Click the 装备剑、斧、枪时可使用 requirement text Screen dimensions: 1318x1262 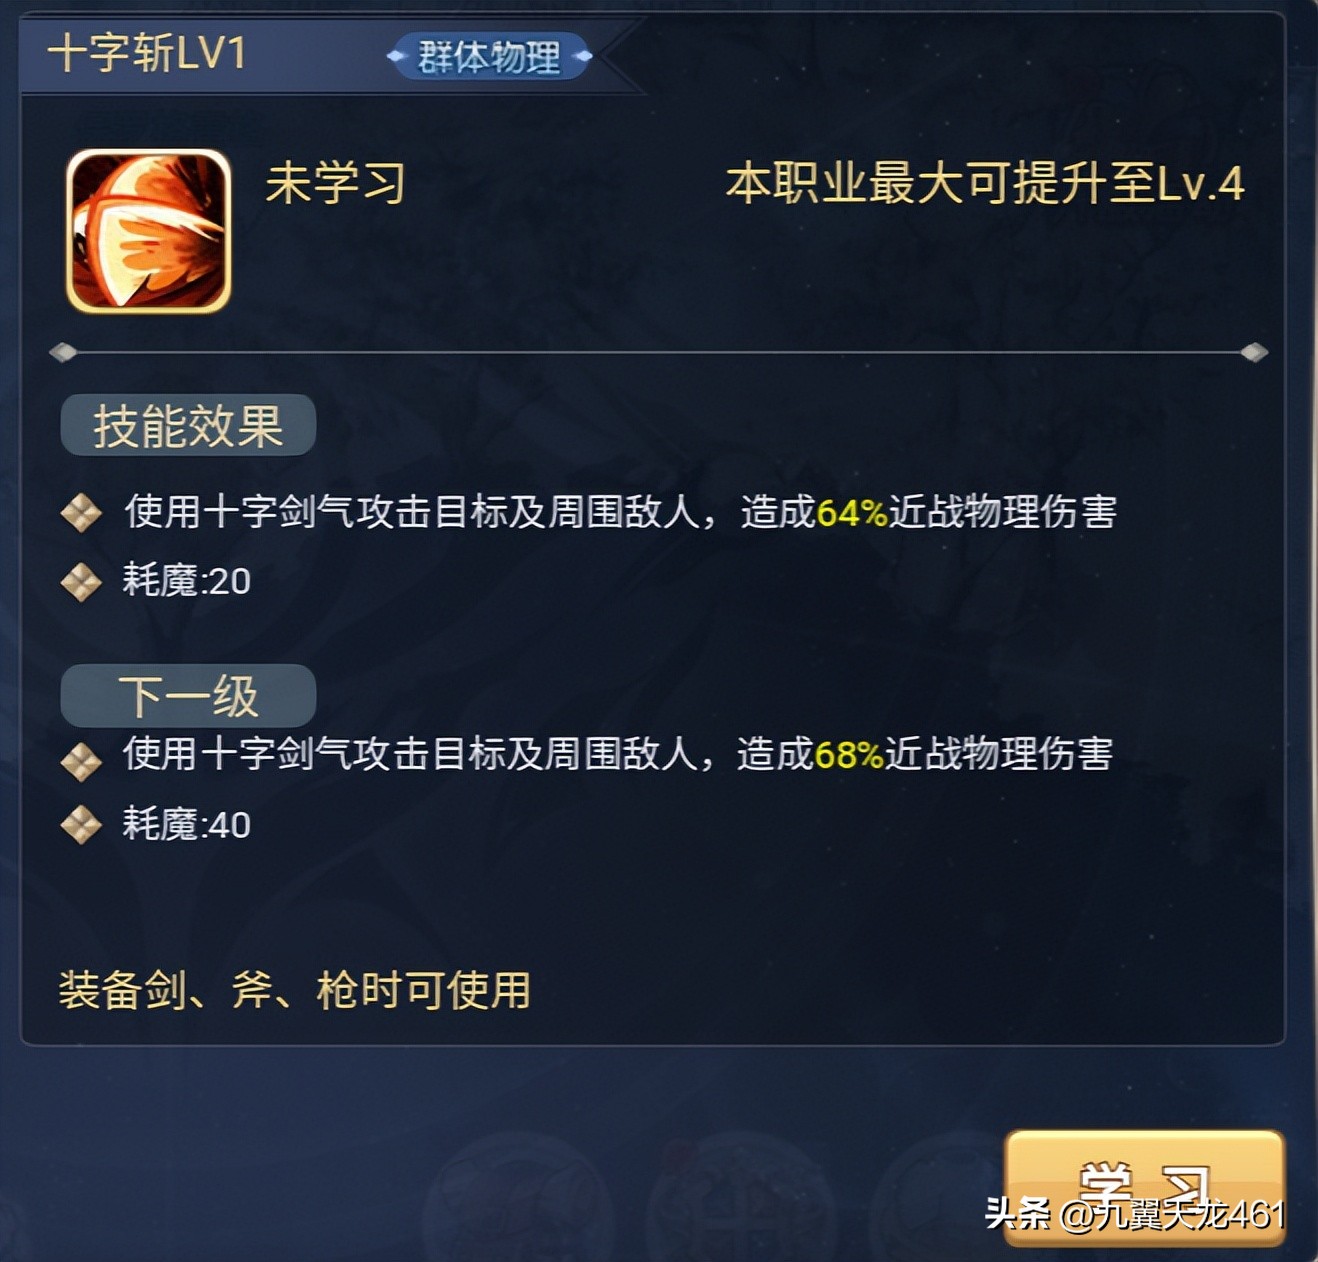pos(294,990)
